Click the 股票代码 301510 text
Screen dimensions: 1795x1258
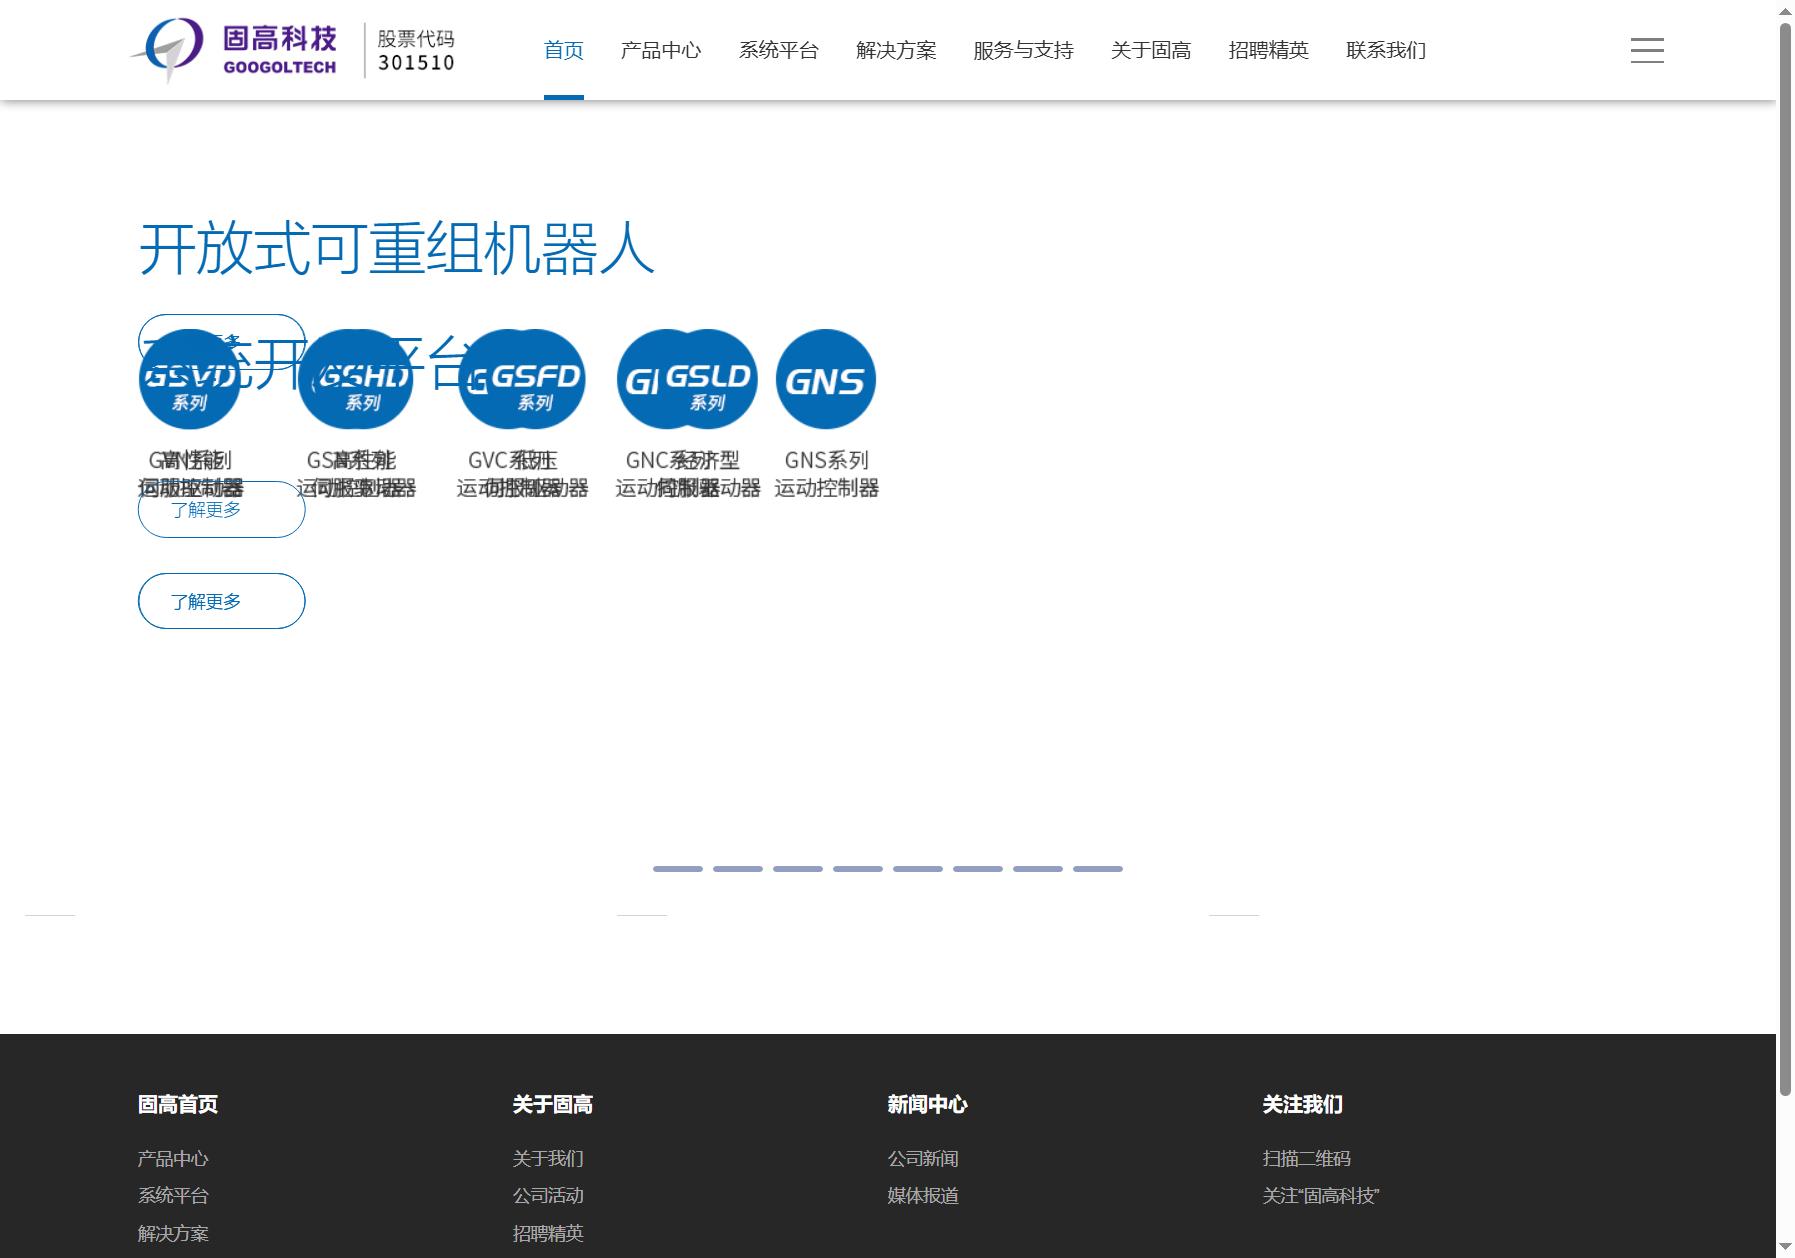[x=416, y=50]
